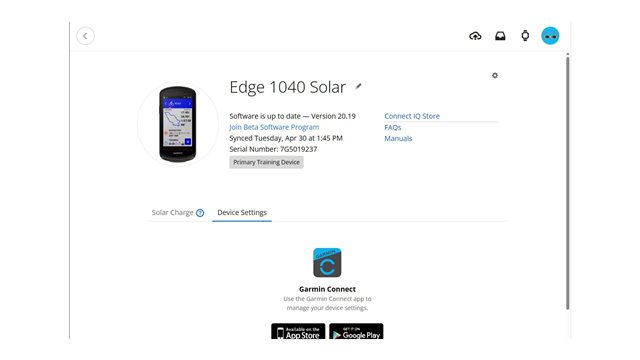Screen dimensions: 640x360
Task: Click the Primary Training Device badge
Action: point(266,162)
